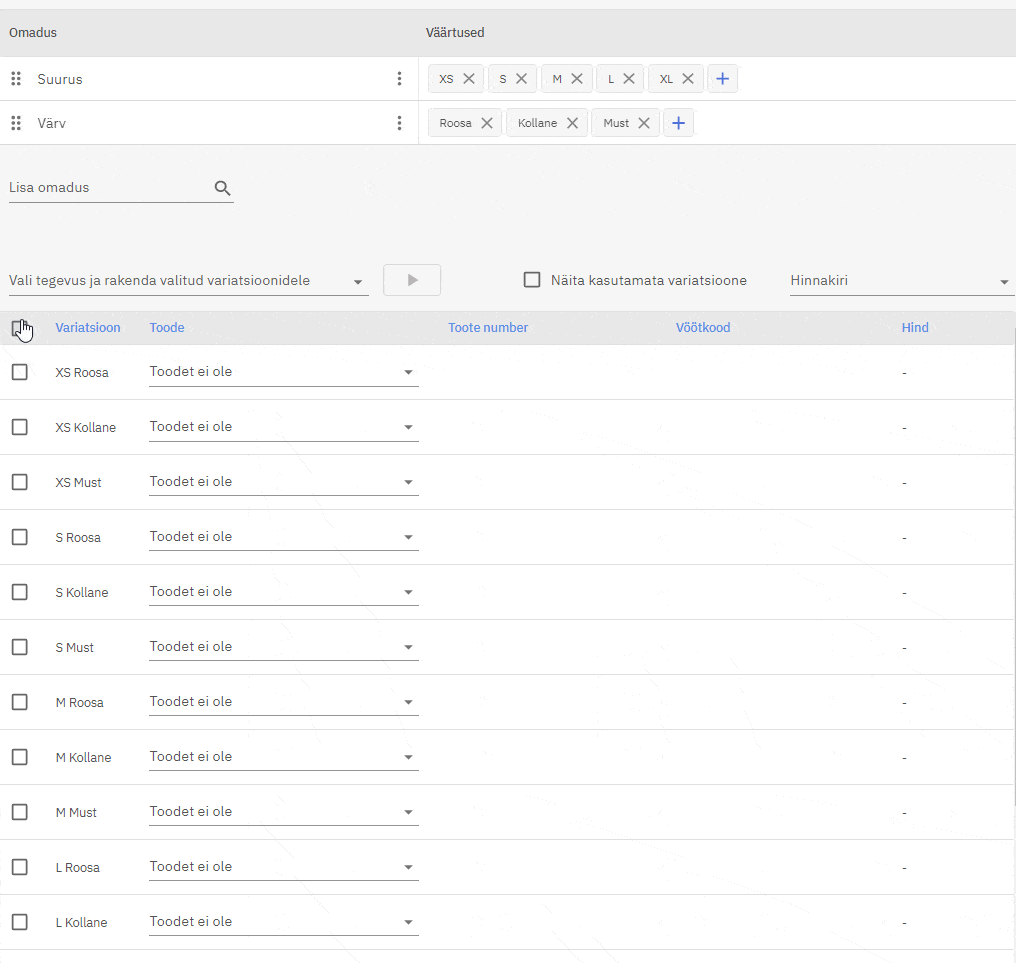The height and width of the screenshot is (963, 1016).
Task: Sort by Variatsioon column header
Action: click(x=88, y=328)
